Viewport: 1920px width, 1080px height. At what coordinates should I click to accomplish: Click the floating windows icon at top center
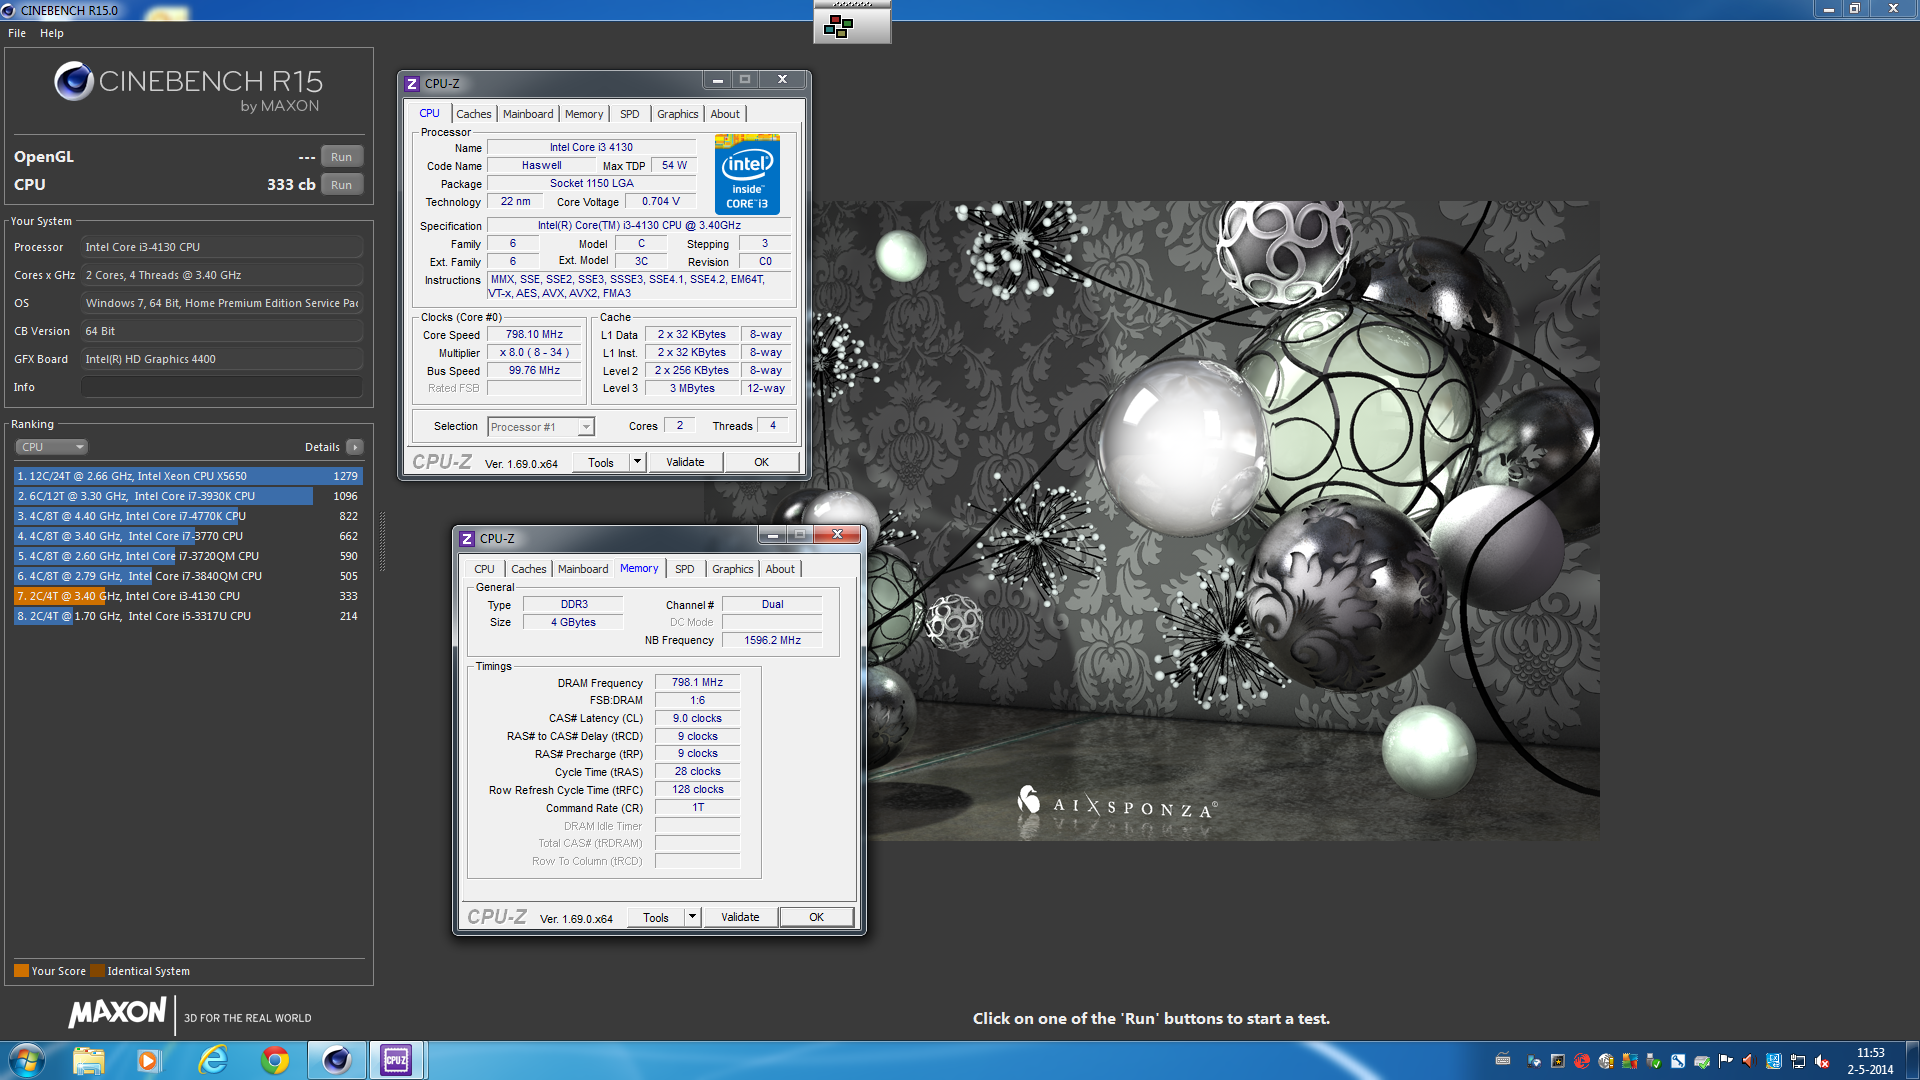[x=838, y=27]
